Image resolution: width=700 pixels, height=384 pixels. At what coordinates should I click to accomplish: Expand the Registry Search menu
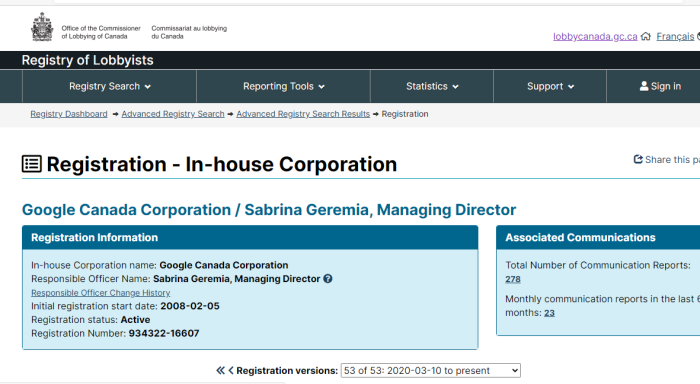109,86
